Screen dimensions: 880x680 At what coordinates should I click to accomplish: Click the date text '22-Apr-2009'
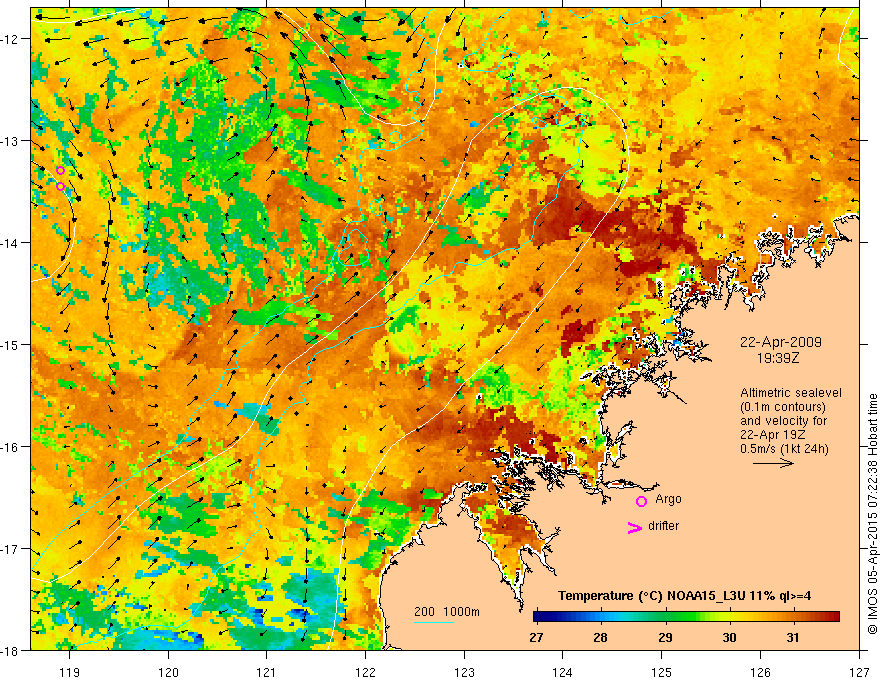tap(781, 342)
